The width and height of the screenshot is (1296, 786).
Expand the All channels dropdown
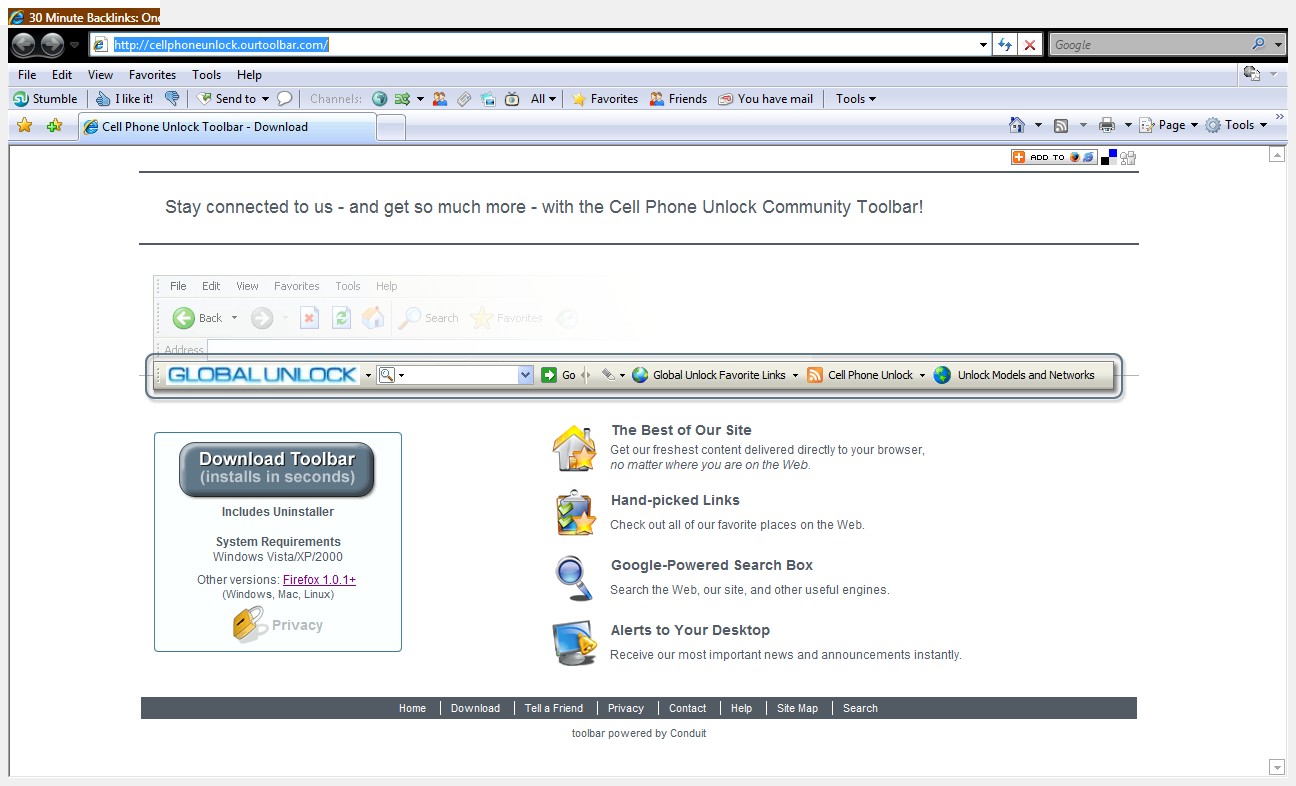(x=543, y=99)
